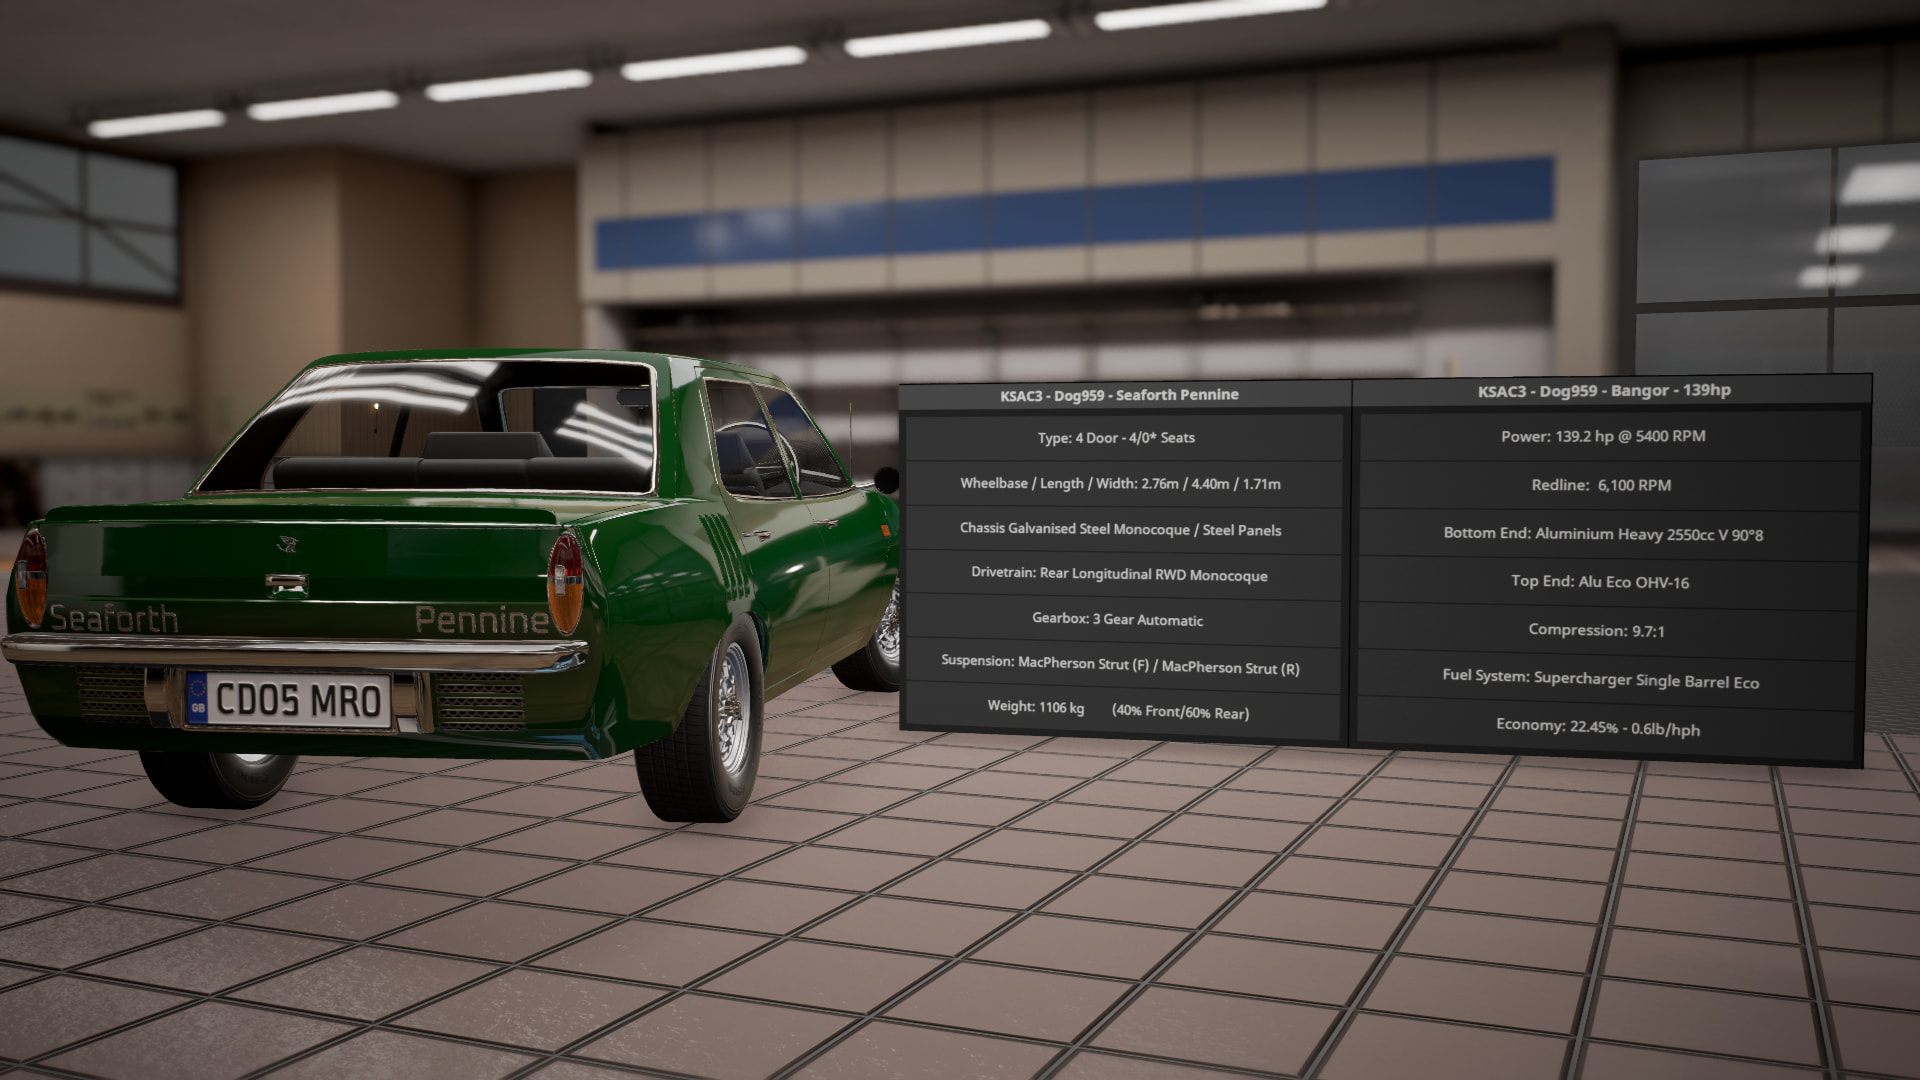Click the chrome trunk lock handle

point(286,584)
